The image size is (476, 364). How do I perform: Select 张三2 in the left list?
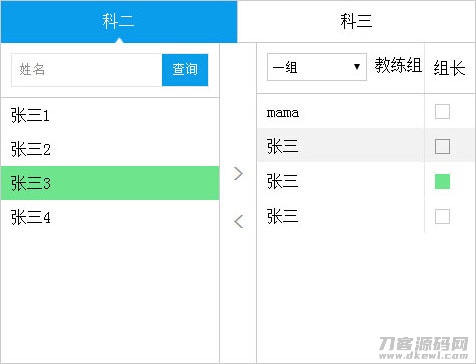point(110,149)
